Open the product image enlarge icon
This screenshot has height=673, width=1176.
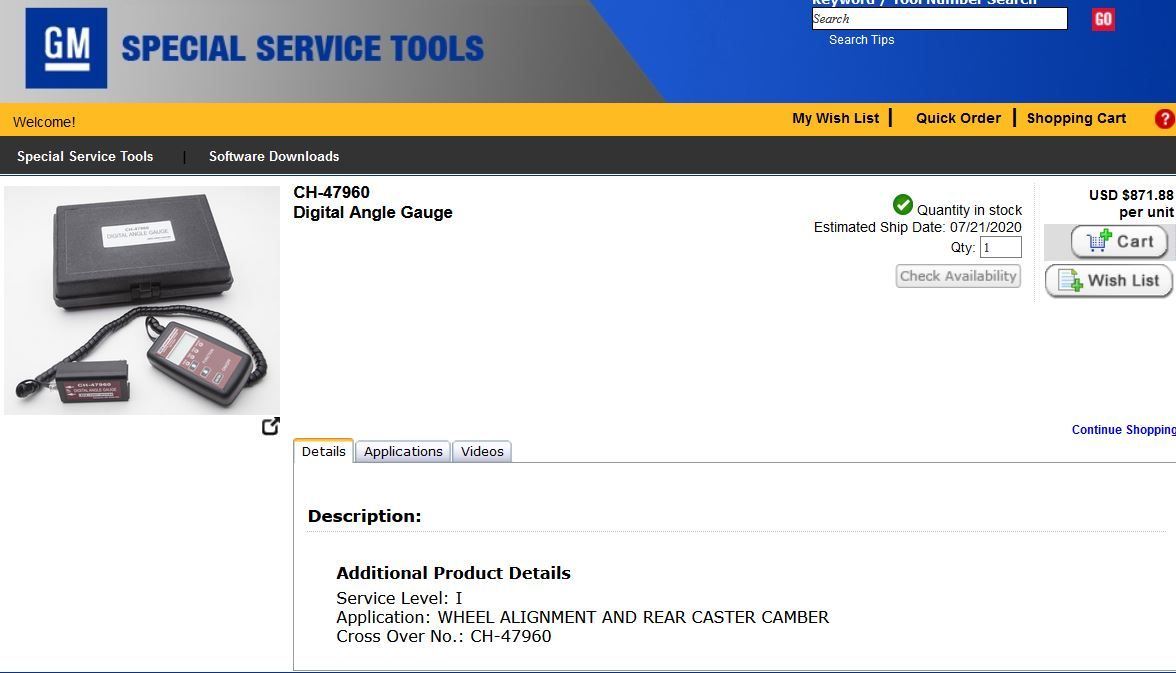coord(271,425)
